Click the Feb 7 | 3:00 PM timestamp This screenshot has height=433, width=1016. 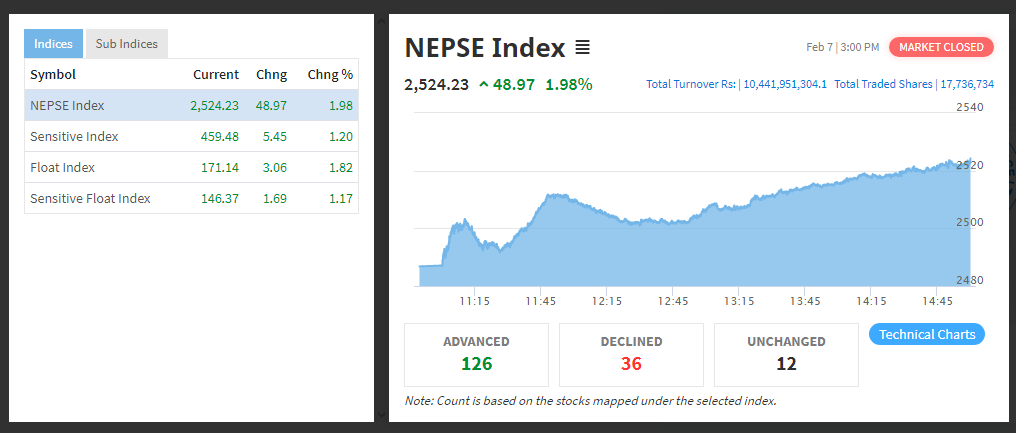tap(842, 47)
